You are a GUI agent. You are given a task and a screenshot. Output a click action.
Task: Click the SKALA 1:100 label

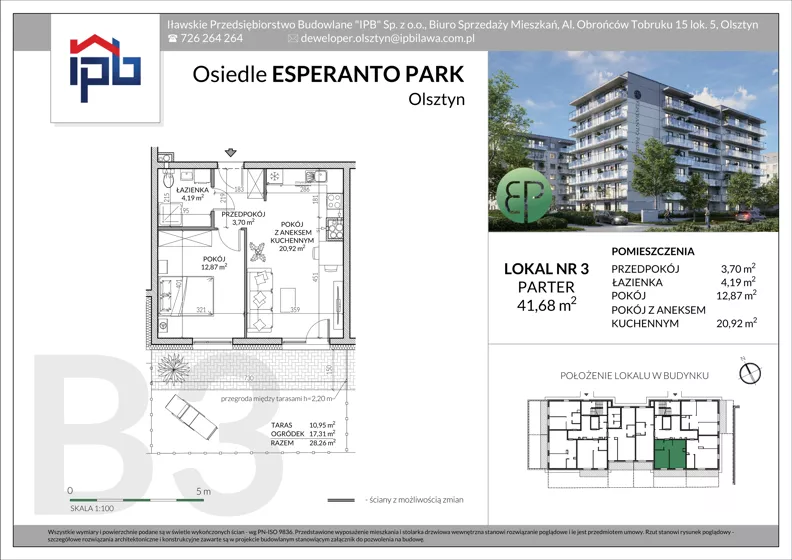(92, 508)
